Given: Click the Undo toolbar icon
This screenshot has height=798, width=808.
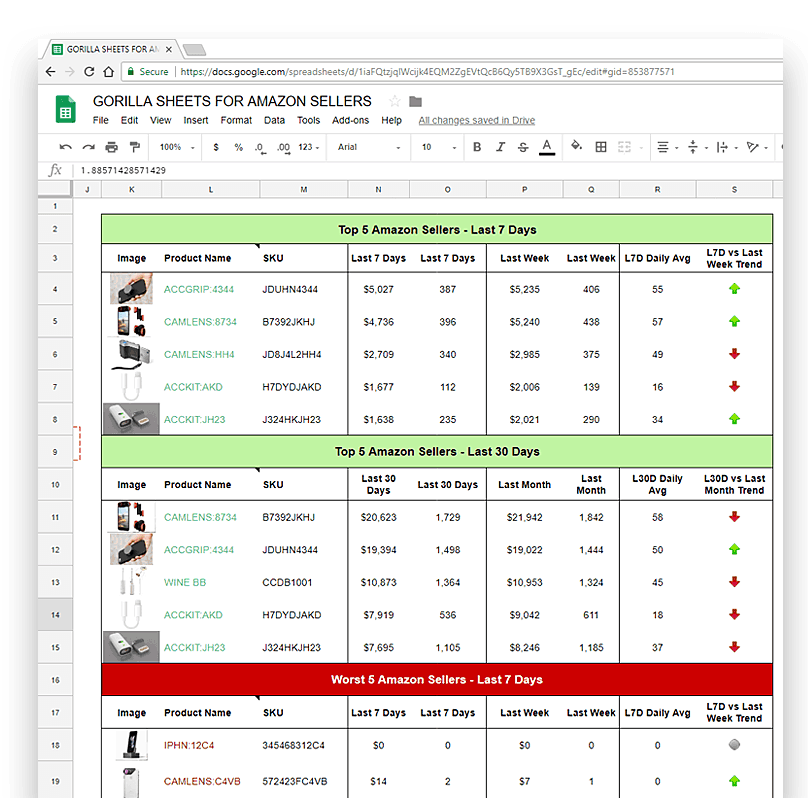Looking at the screenshot, I should [x=65, y=147].
